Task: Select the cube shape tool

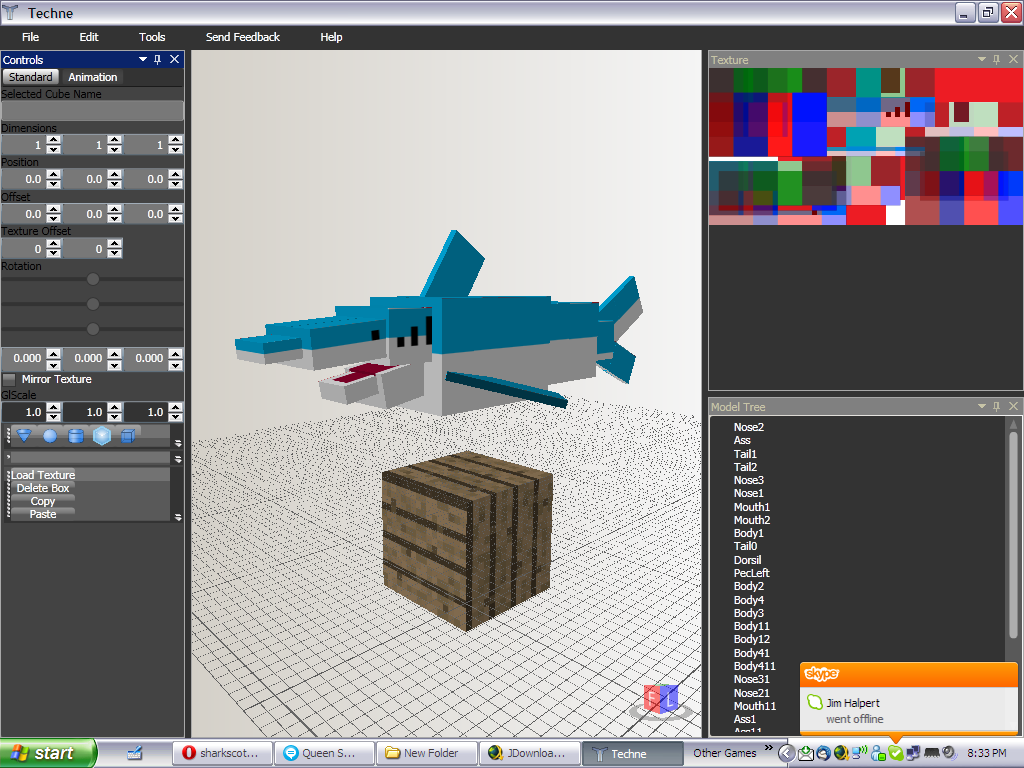Action: click(128, 434)
